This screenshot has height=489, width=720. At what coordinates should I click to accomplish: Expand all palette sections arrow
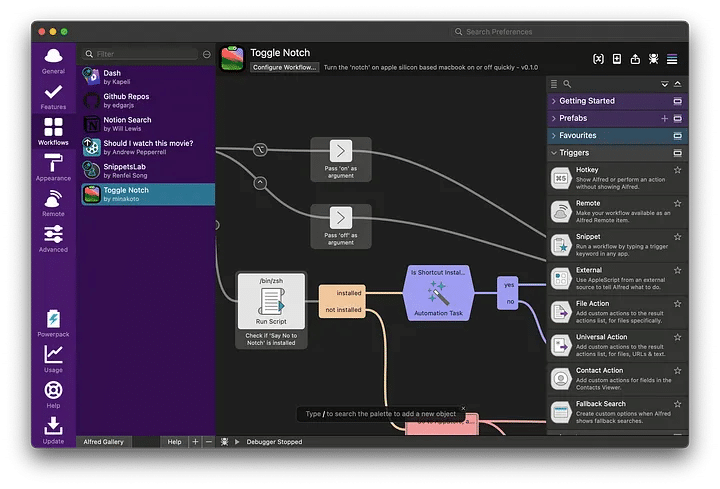click(x=664, y=84)
